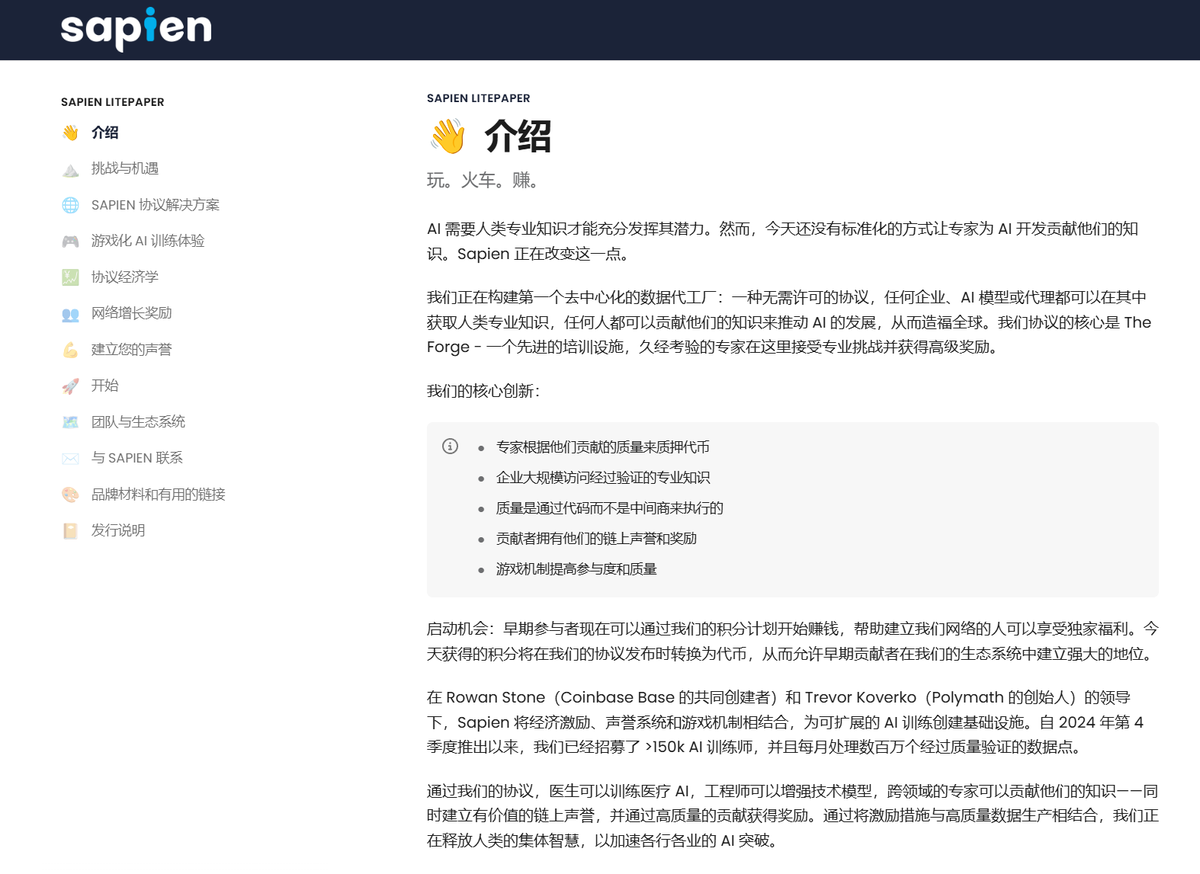
Task: Click the mountain icon next to 挑战与机遇
Action: click(70, 169)
